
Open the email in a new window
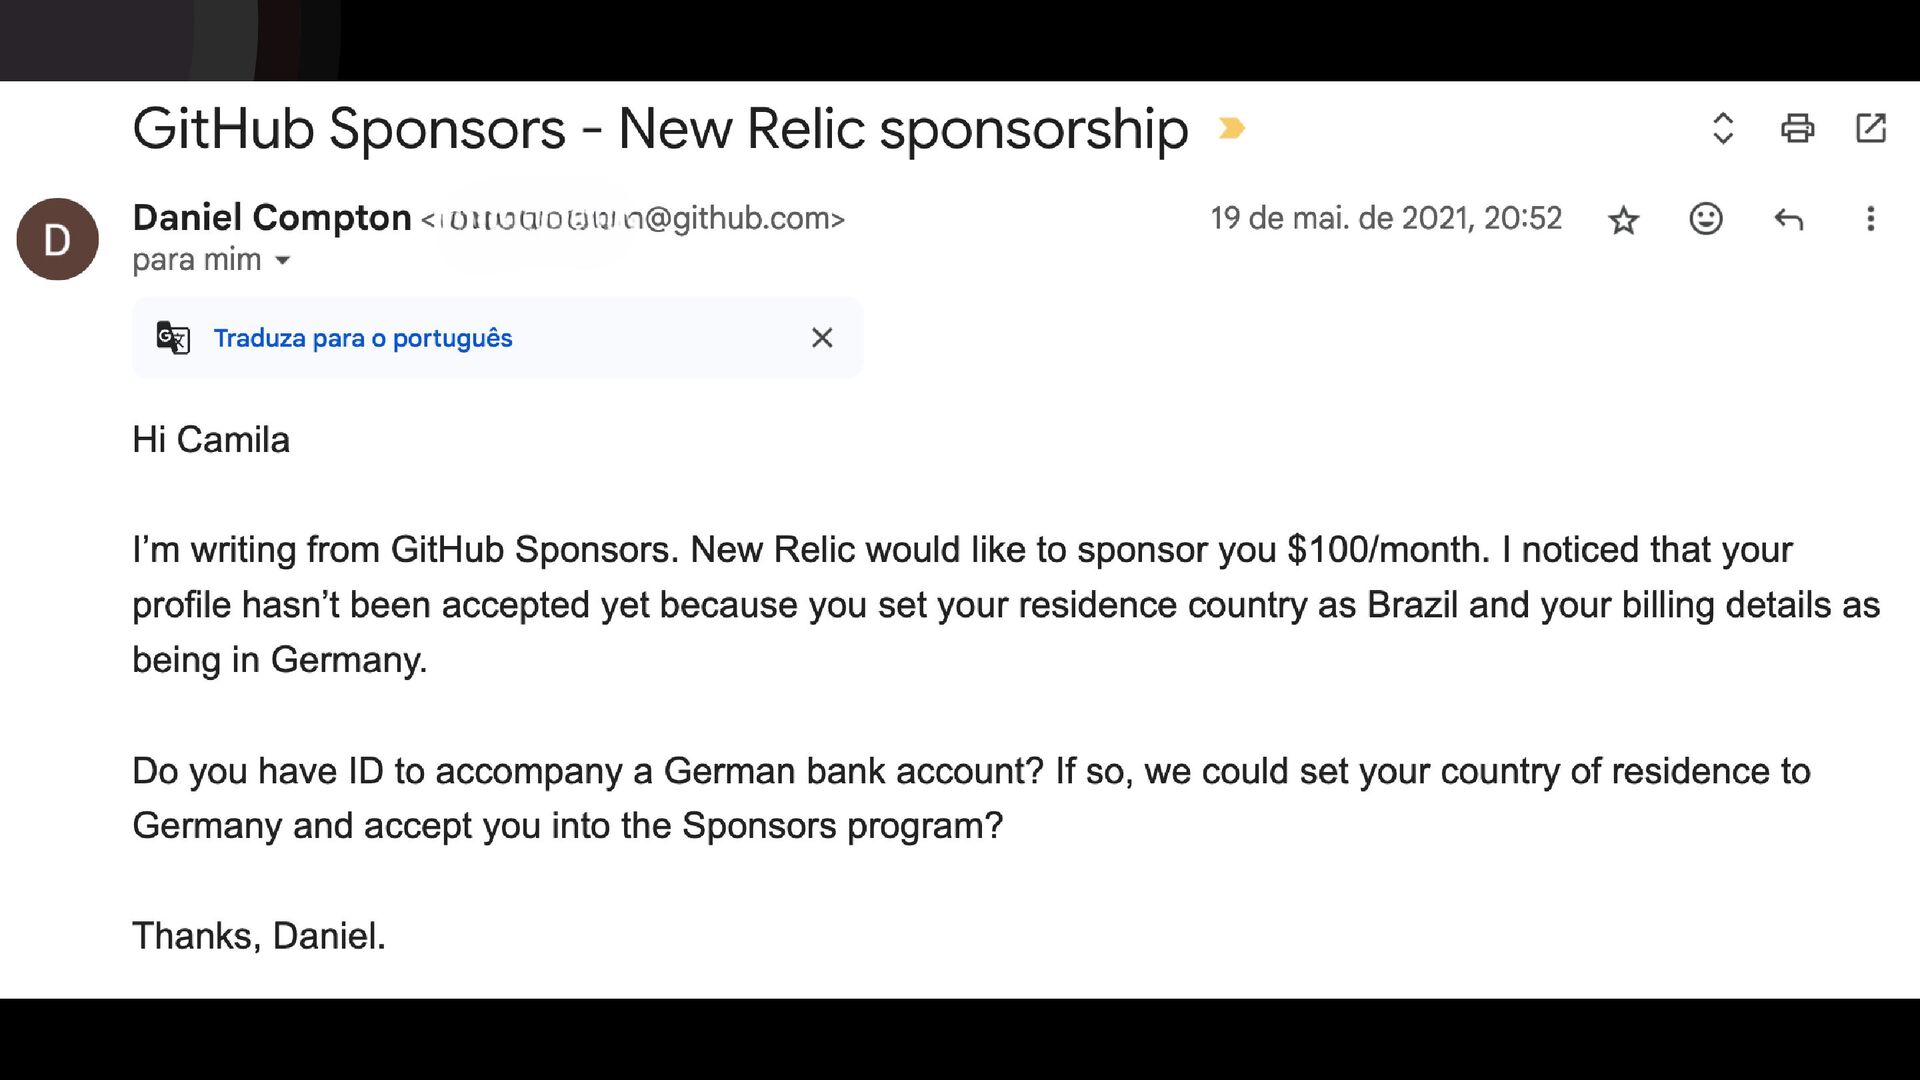point(1870,128)
